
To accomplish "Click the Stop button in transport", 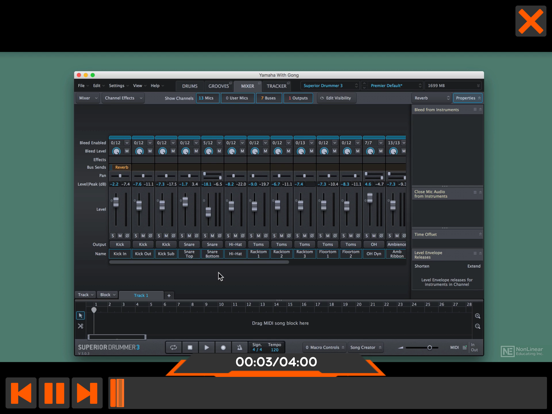I will 190,347.
